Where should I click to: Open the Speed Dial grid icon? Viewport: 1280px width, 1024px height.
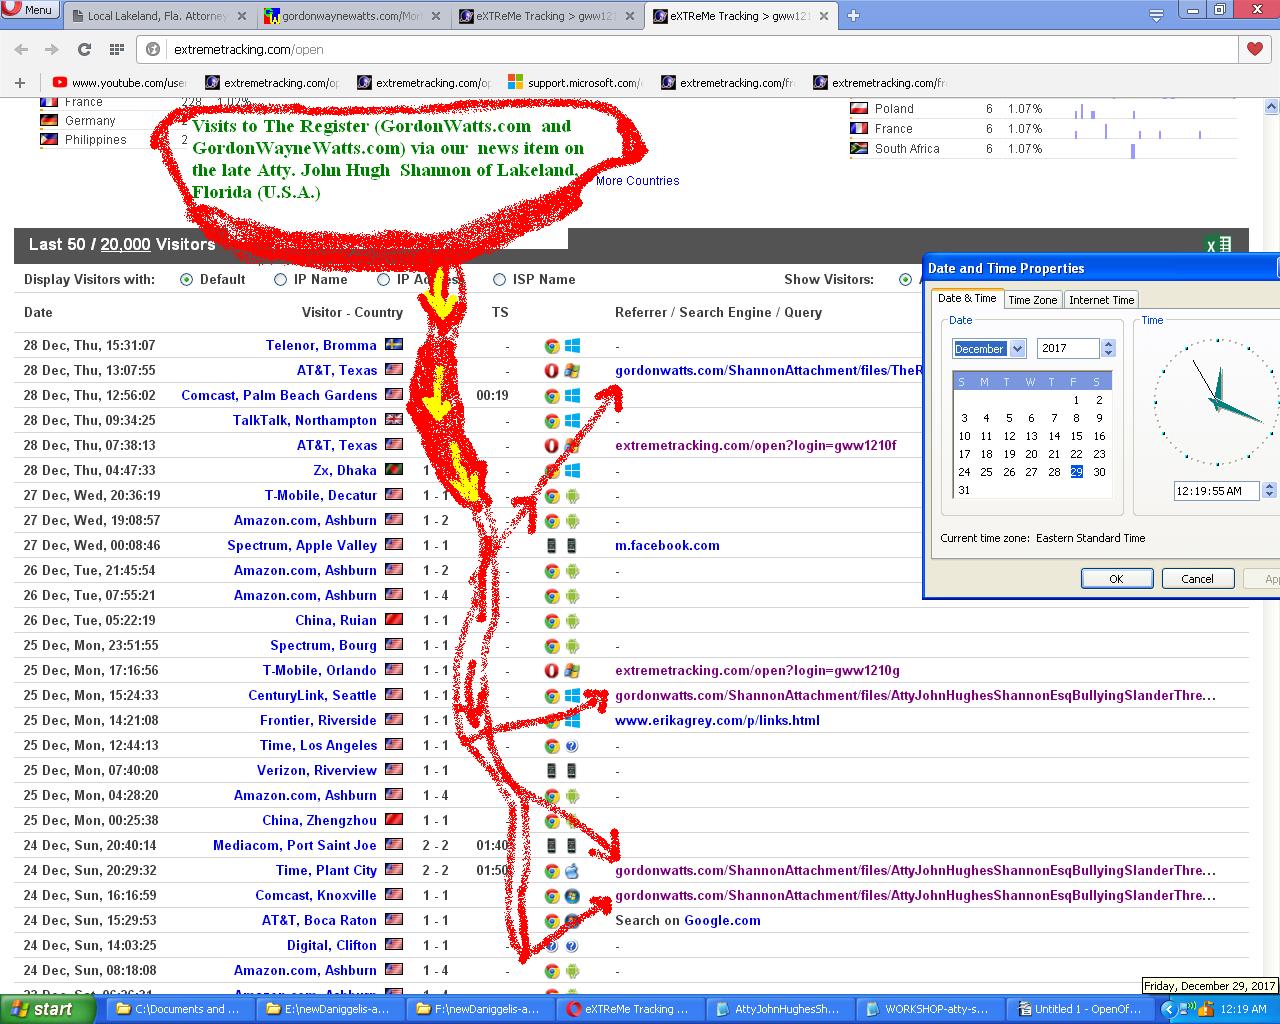click(x=117, y=49)
